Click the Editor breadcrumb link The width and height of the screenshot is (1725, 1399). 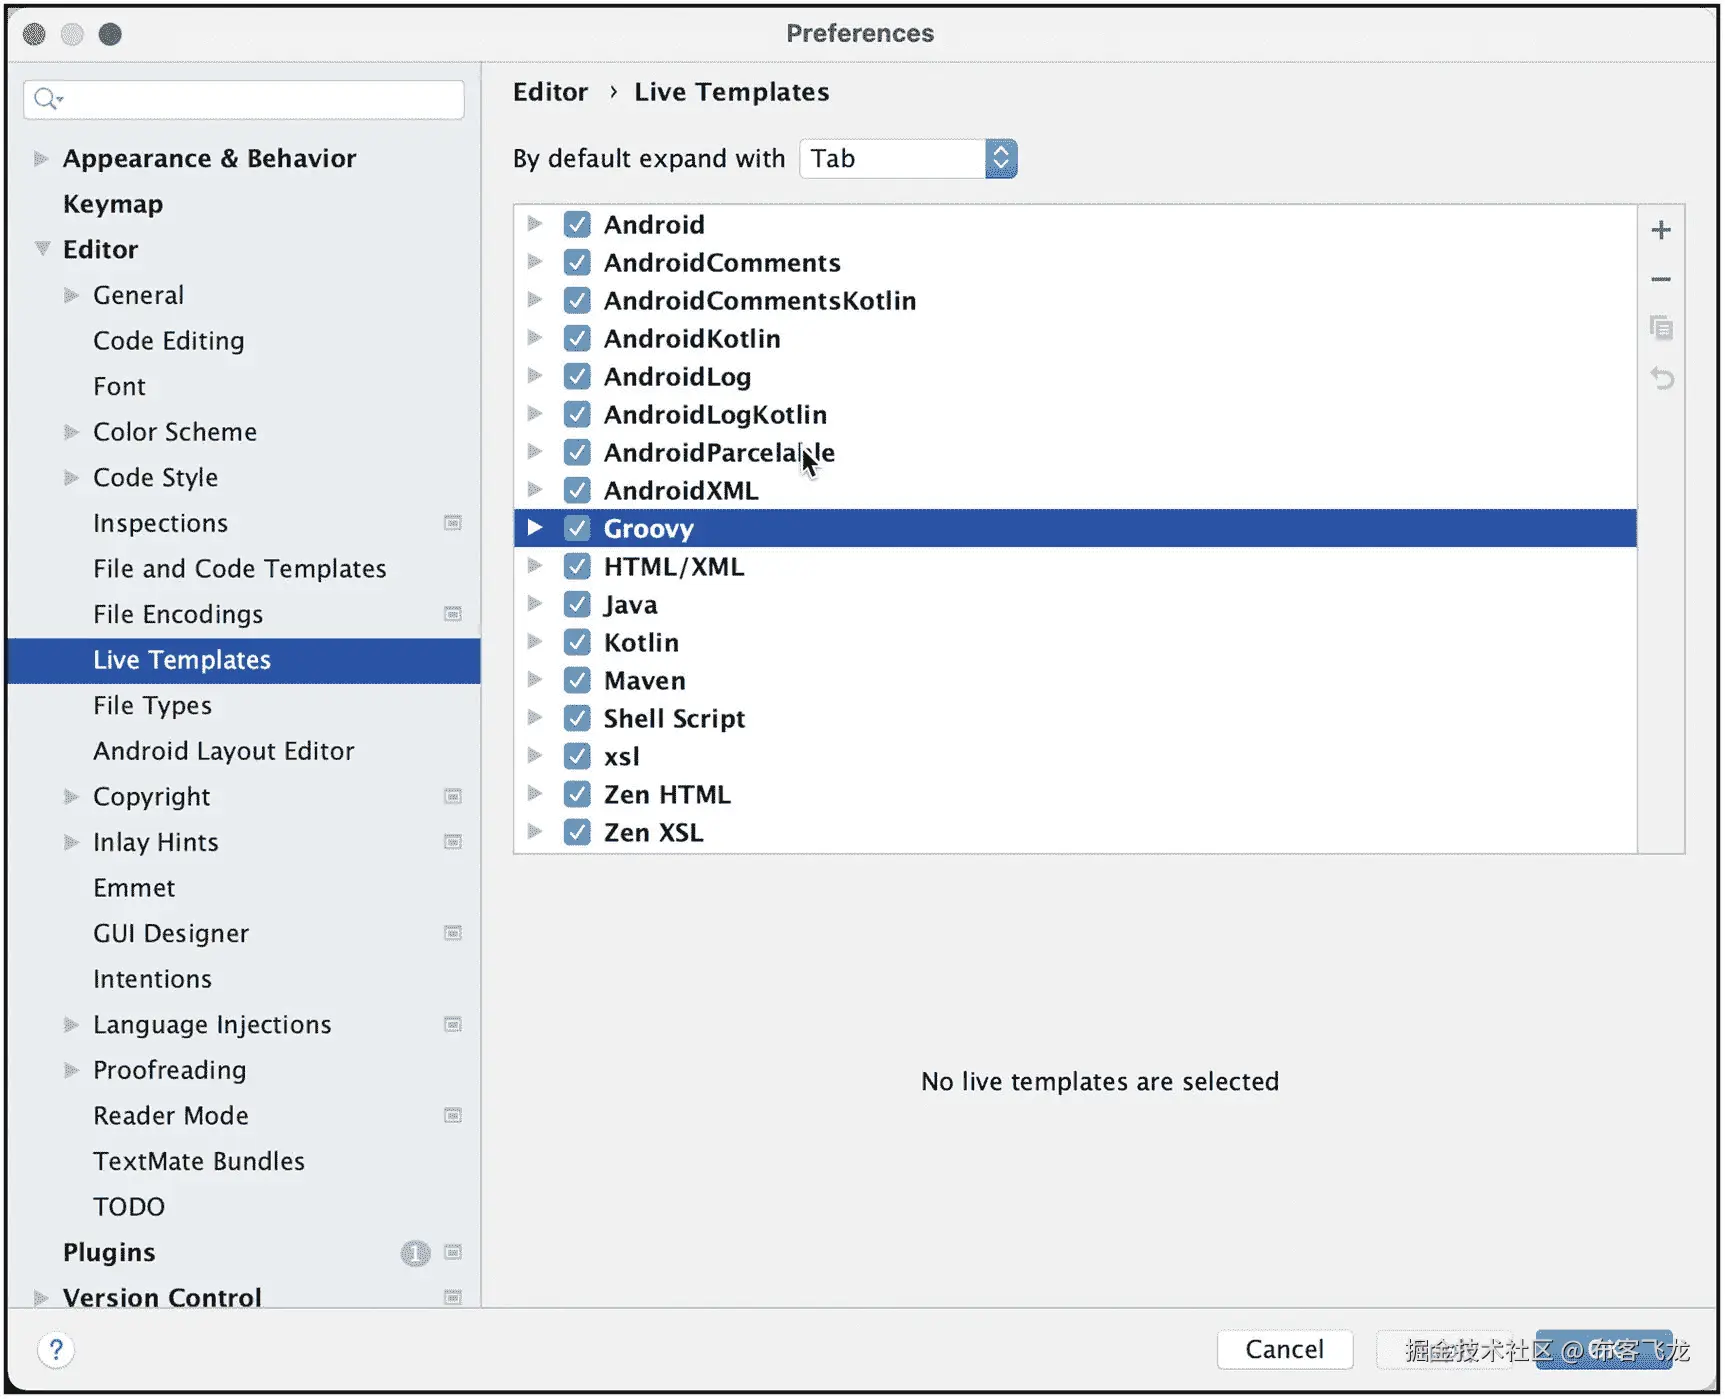pyautogui.click(x=550, y=92)
